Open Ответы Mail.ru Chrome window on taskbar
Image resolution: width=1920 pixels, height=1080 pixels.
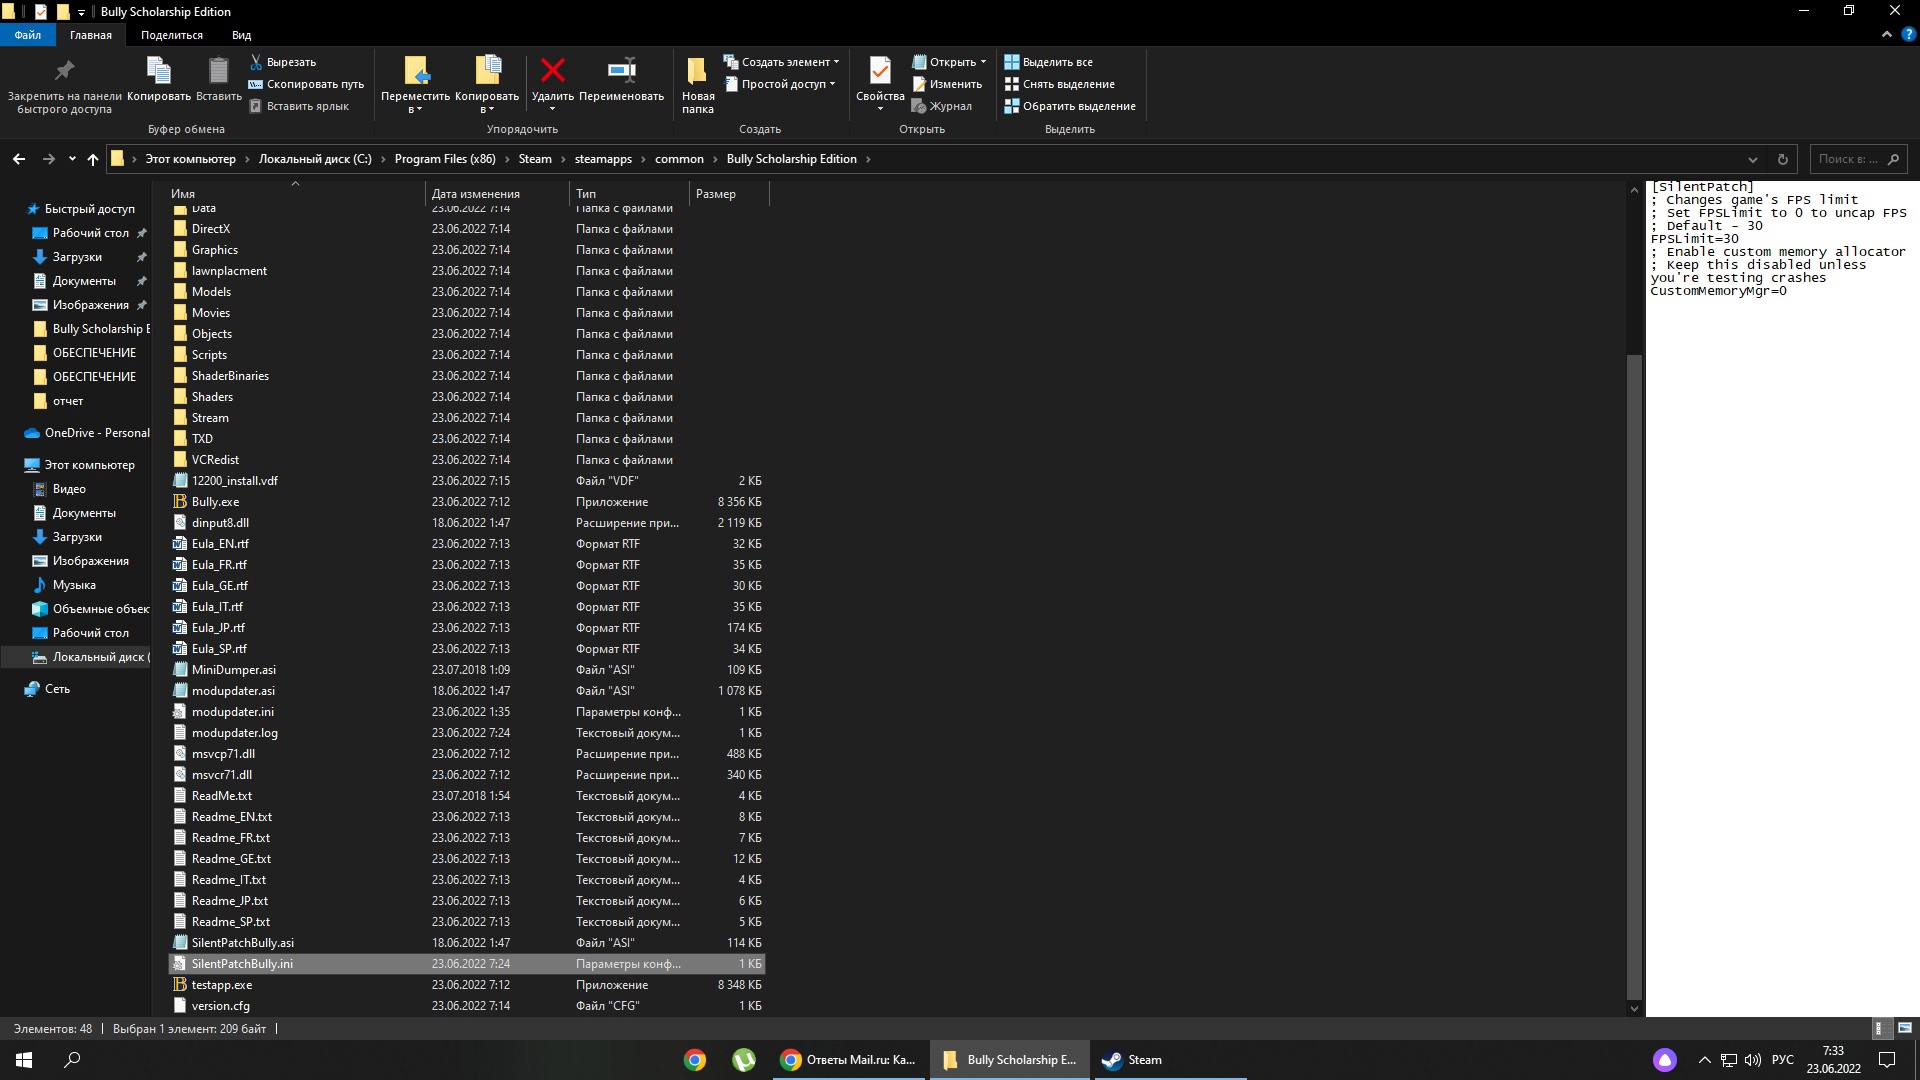point(849,1060)
